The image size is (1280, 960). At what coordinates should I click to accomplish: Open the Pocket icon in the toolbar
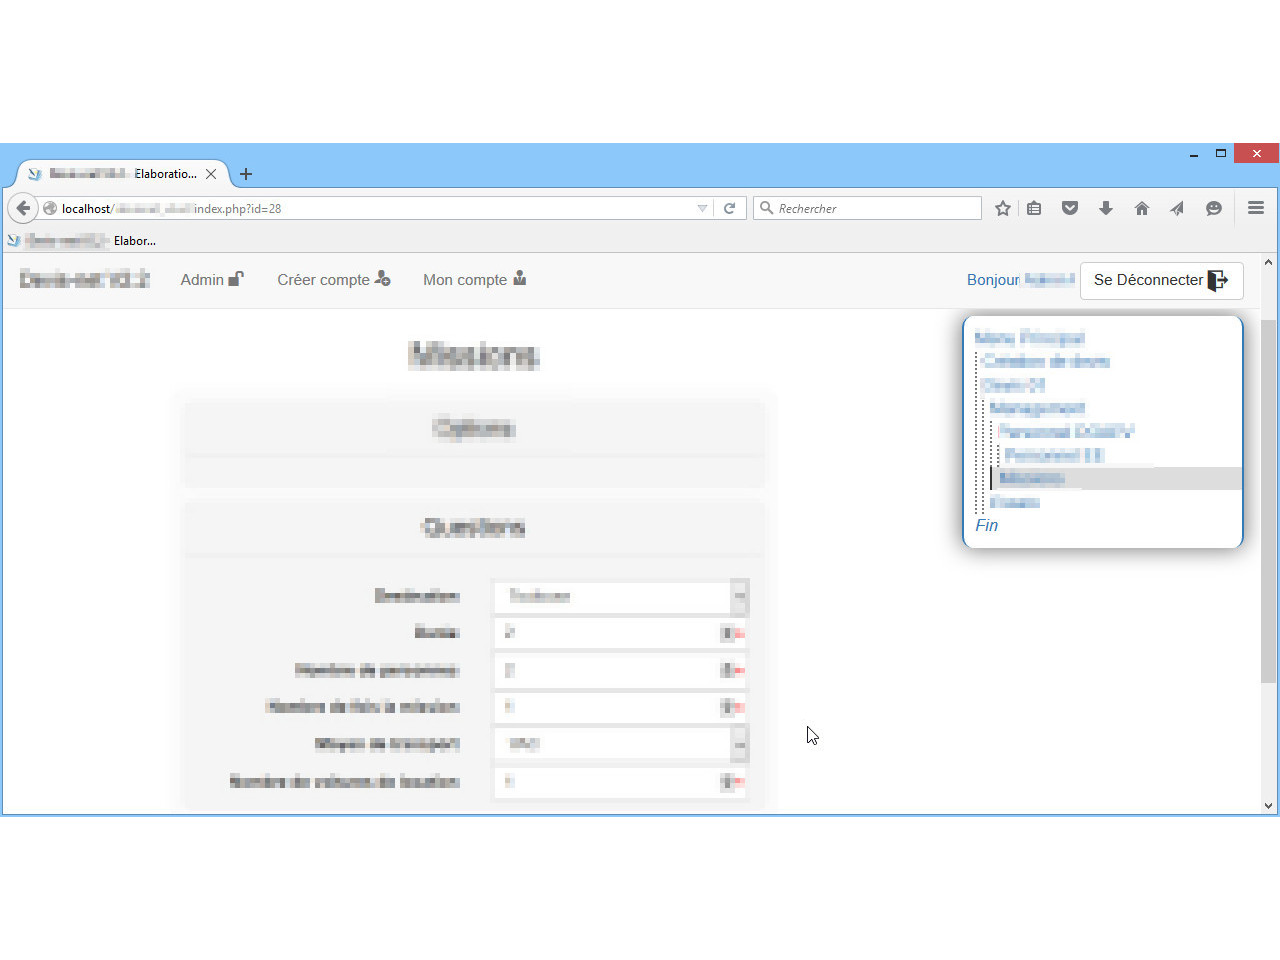pos(1070,208)
